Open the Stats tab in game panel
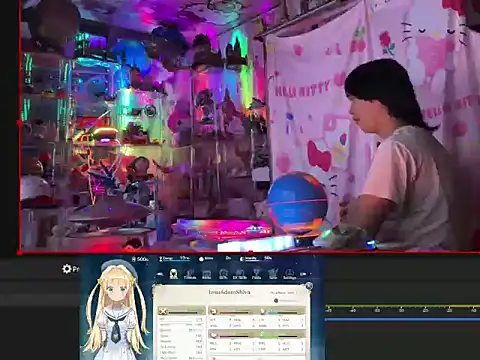Viewport: 480px width, 360px height. [x=173, y=274]
